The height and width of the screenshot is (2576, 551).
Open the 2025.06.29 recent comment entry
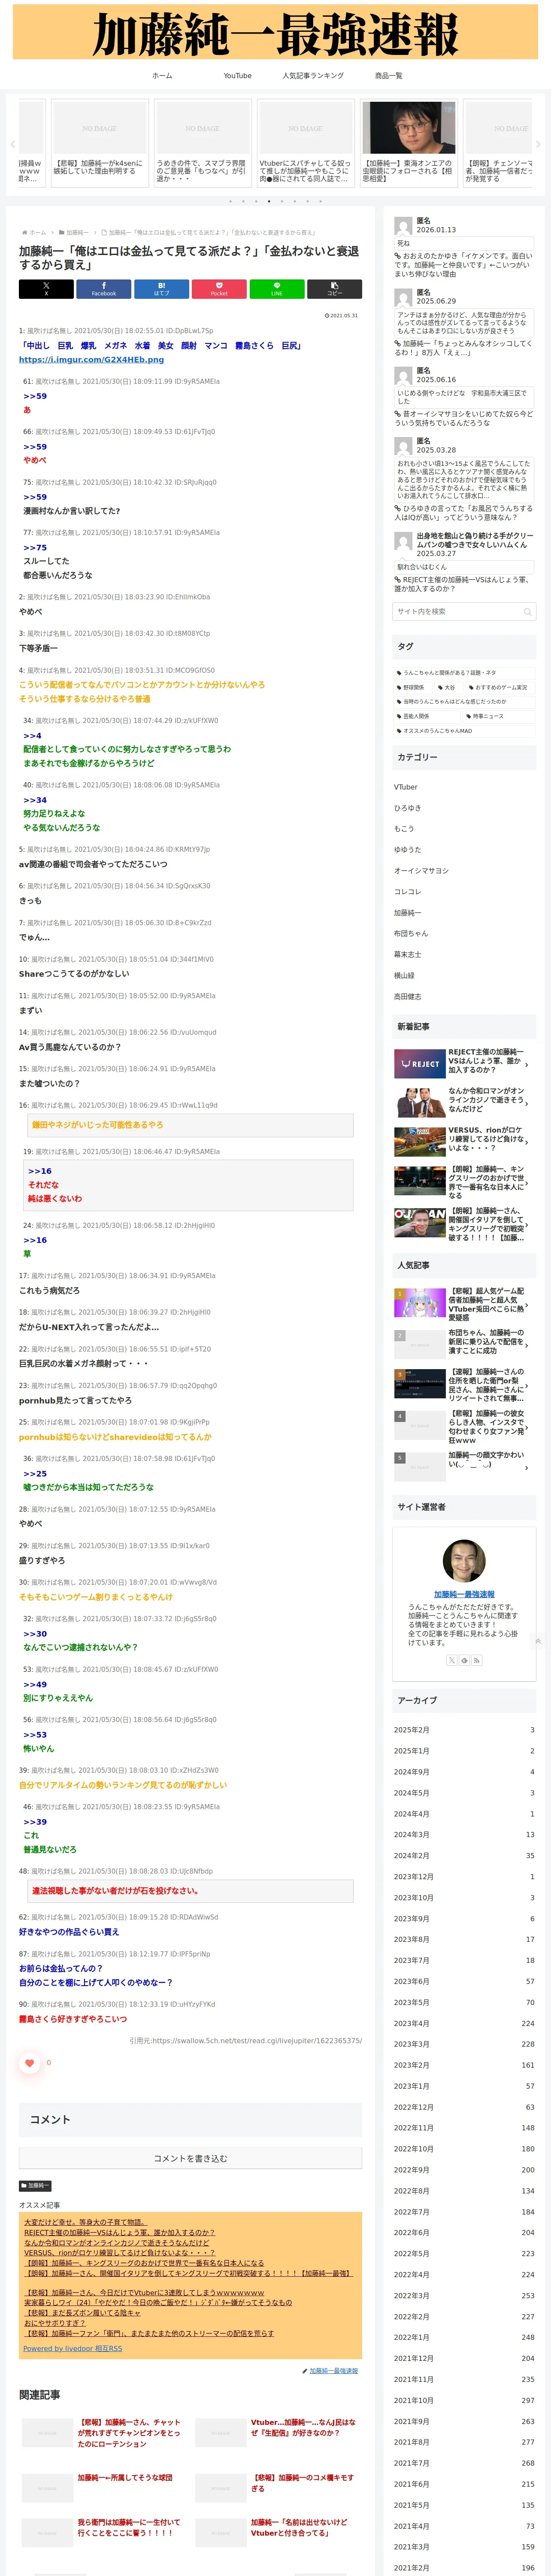click(x=464, y=322)
